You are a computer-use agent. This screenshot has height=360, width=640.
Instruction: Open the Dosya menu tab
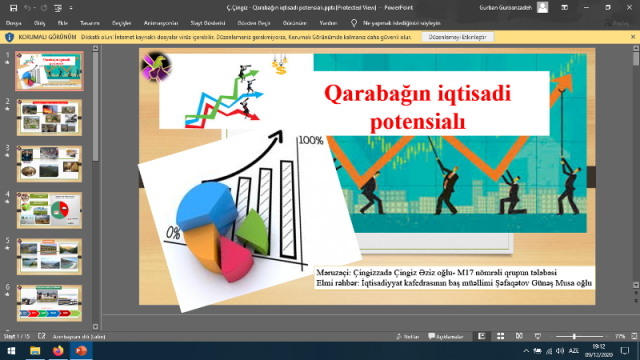[x=13, y=23]
